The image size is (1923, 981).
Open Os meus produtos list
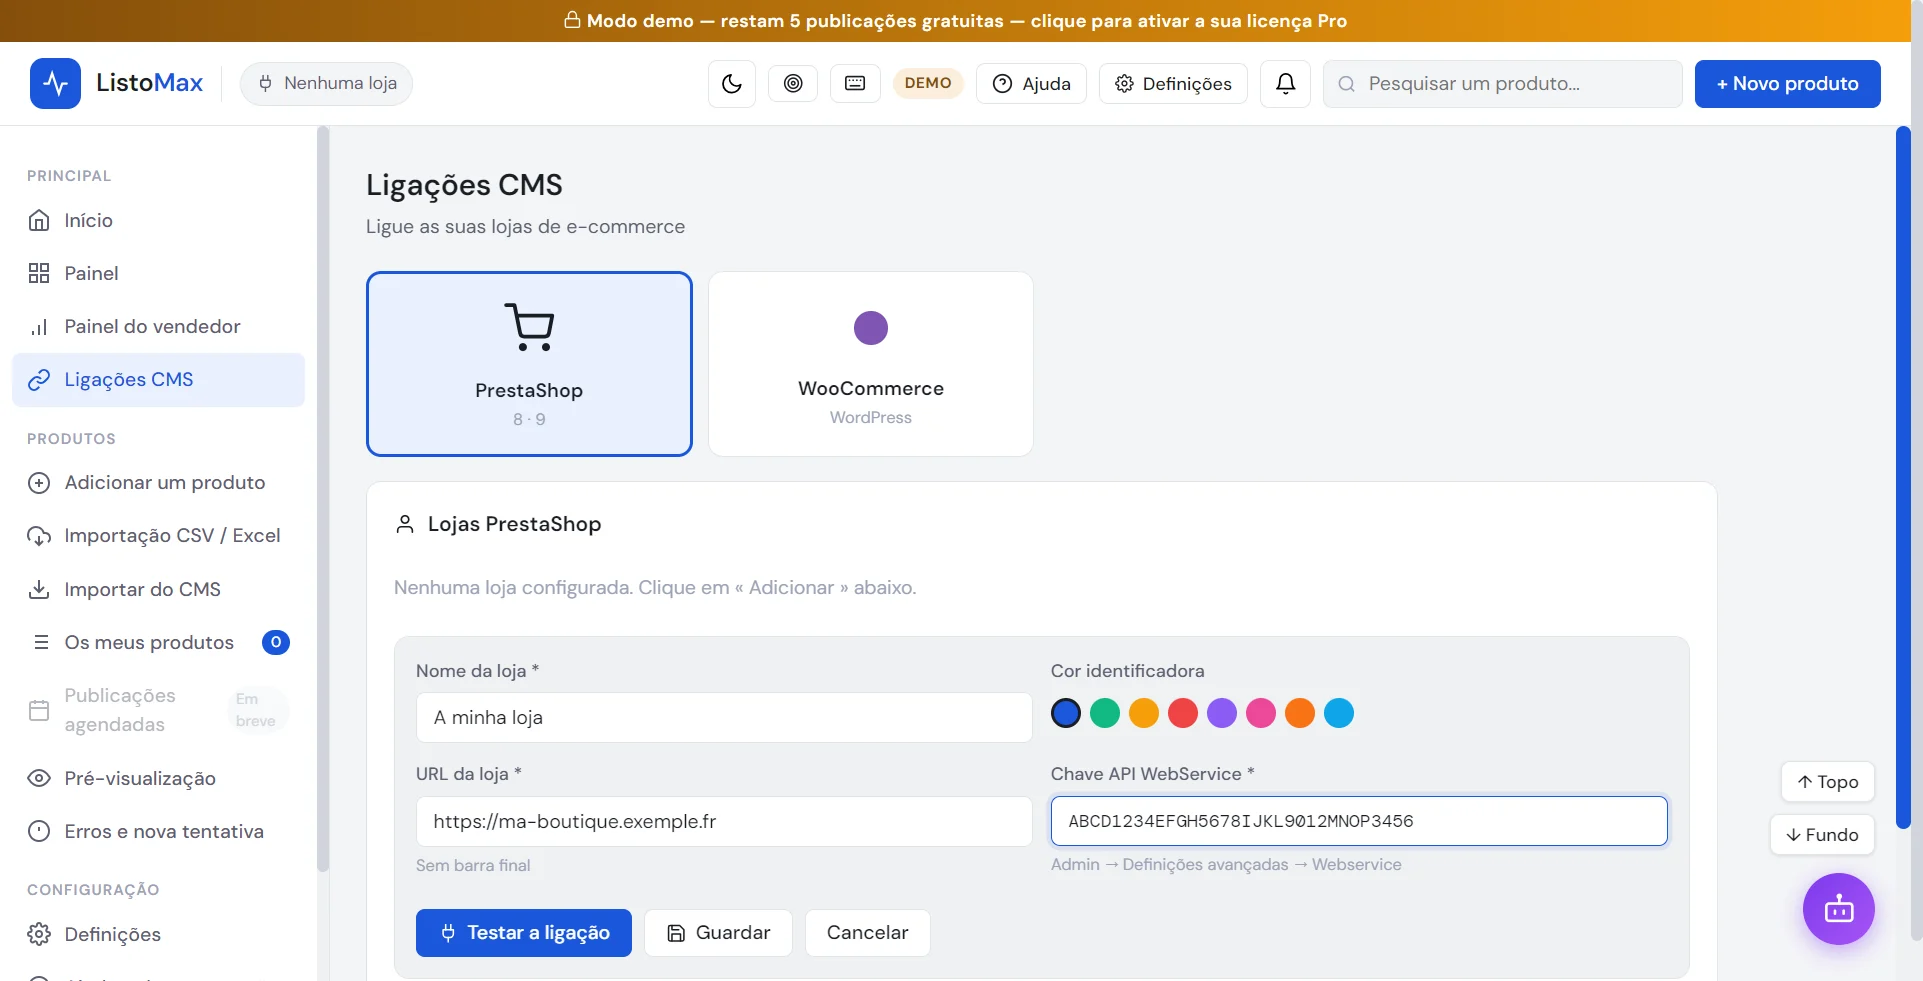click(158, 642)
